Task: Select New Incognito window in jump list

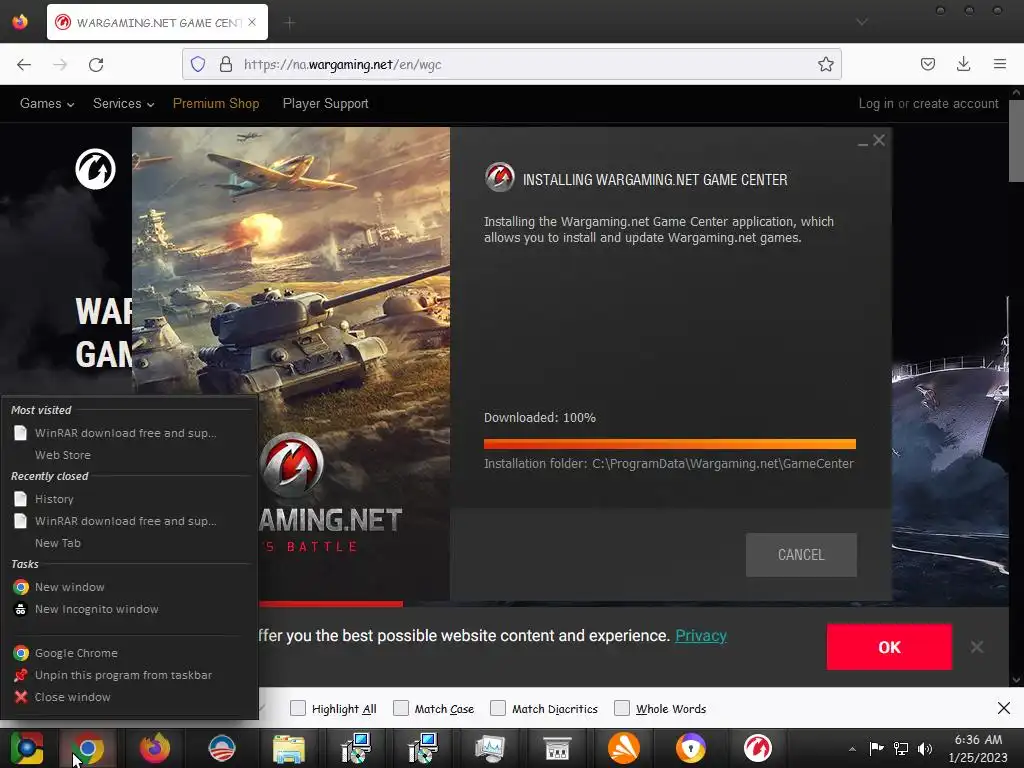Action: tap(129, 609)
